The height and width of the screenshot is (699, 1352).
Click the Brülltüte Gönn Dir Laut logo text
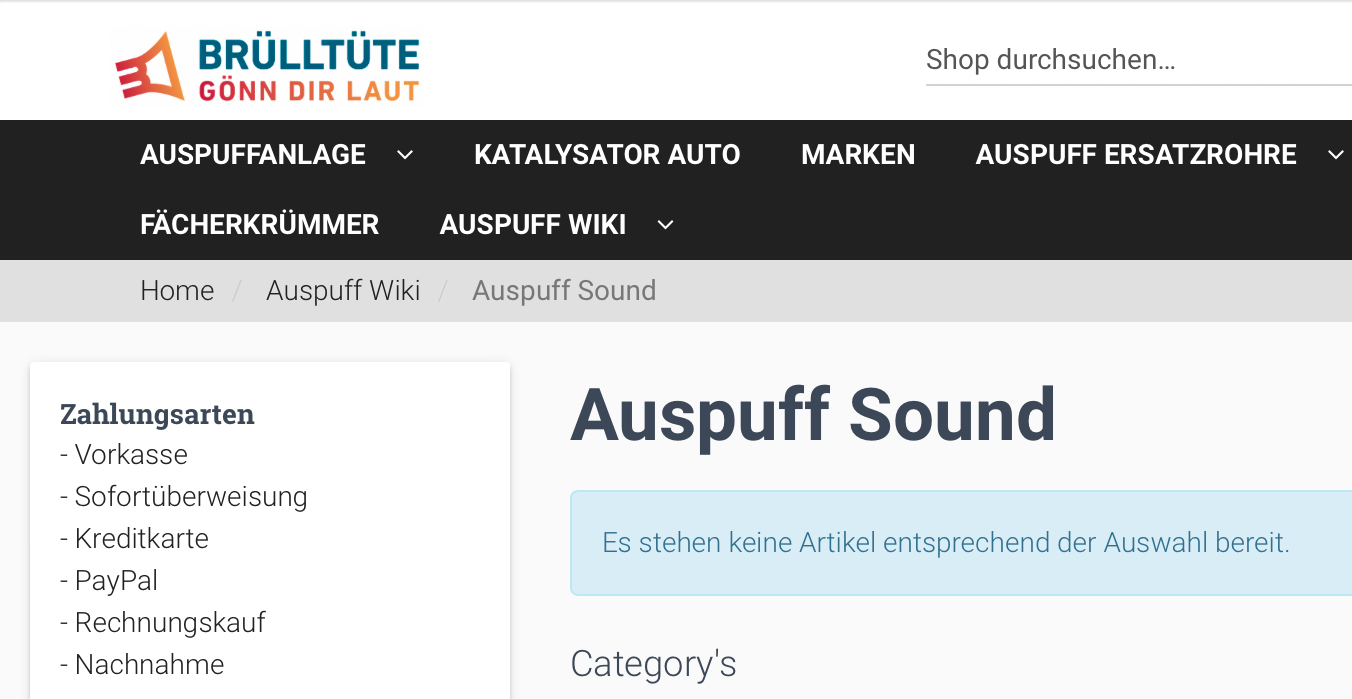[x=308, y=68]
